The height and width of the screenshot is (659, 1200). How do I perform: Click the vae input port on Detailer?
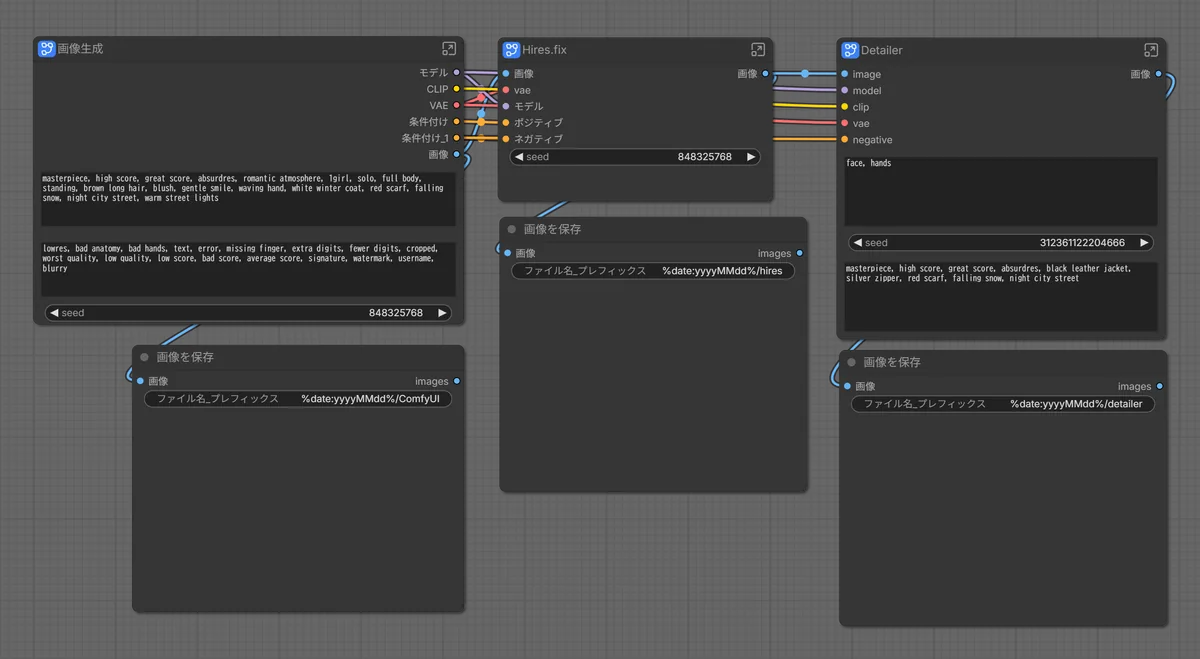tap(845, 123)
